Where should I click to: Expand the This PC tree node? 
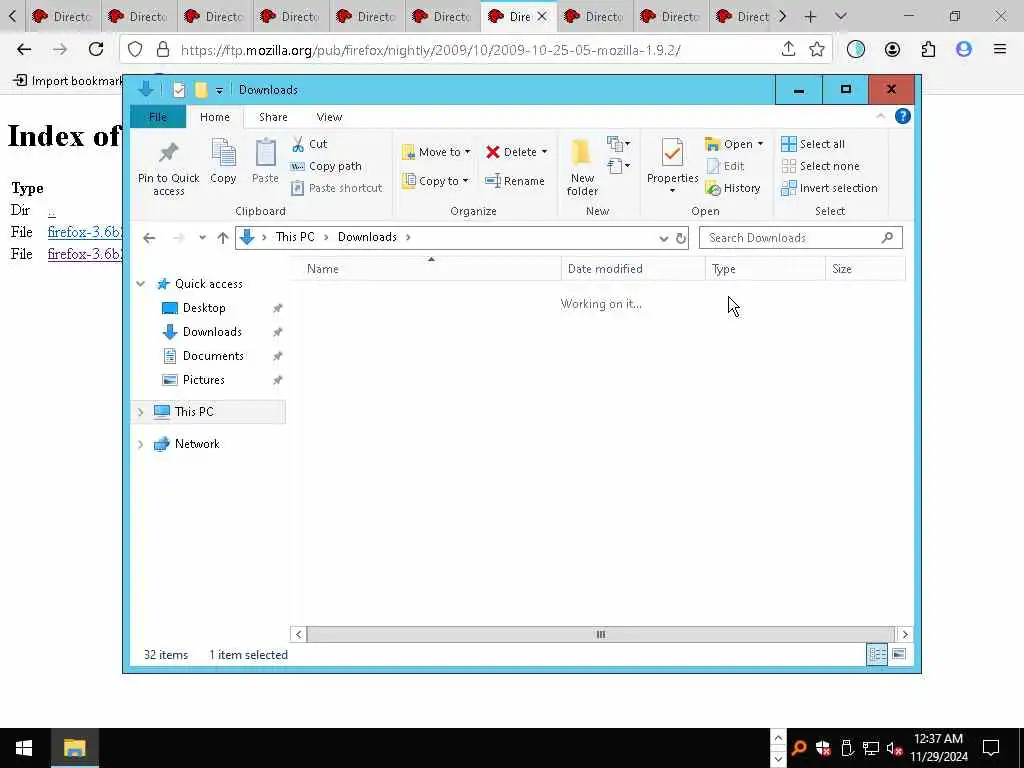click(140, 412)
